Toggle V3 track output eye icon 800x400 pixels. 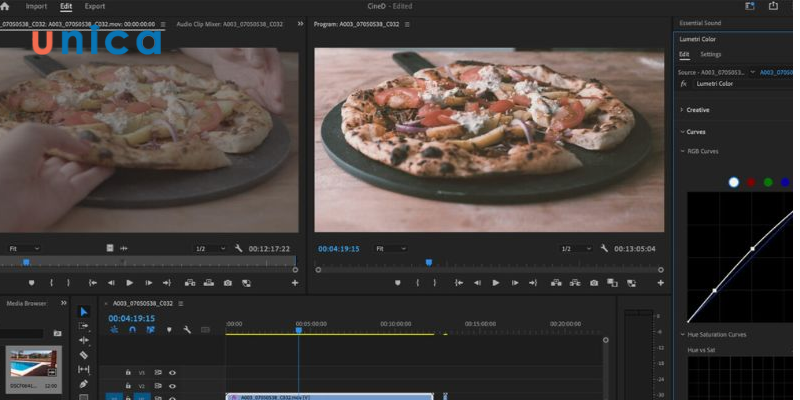click(172, 372)
